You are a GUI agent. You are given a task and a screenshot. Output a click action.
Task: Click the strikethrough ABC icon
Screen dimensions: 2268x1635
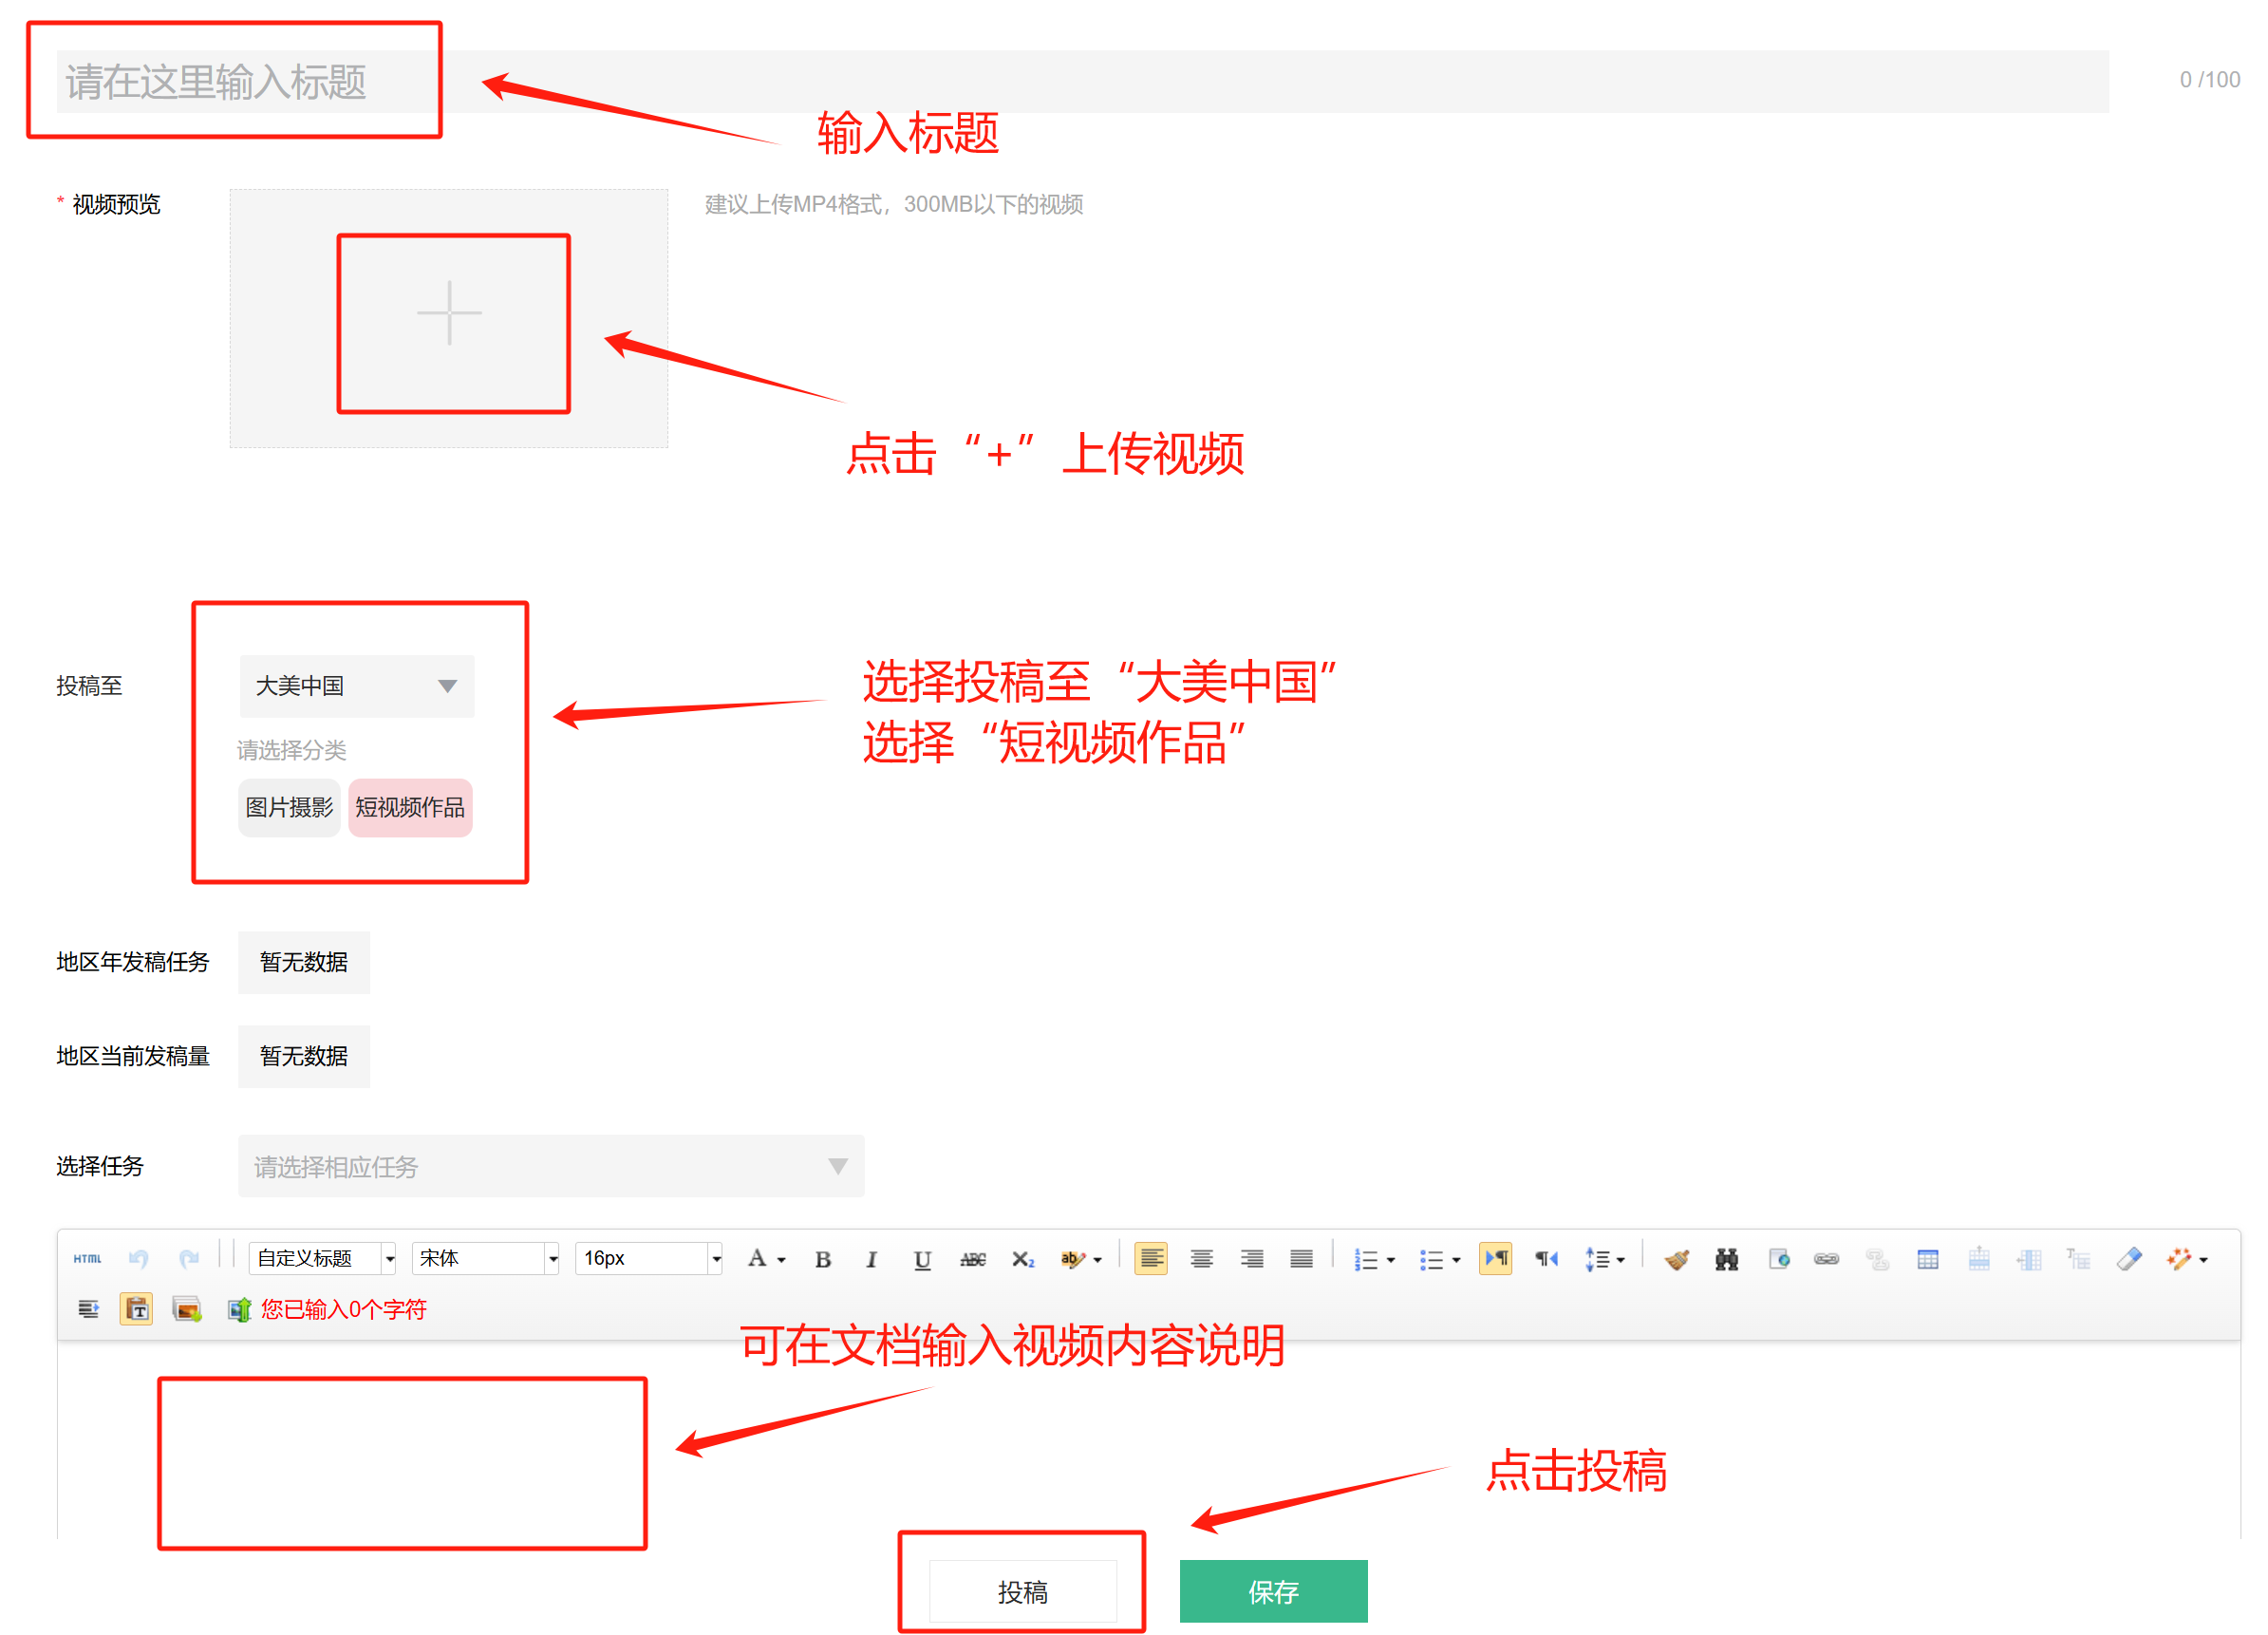point(972,1259)
